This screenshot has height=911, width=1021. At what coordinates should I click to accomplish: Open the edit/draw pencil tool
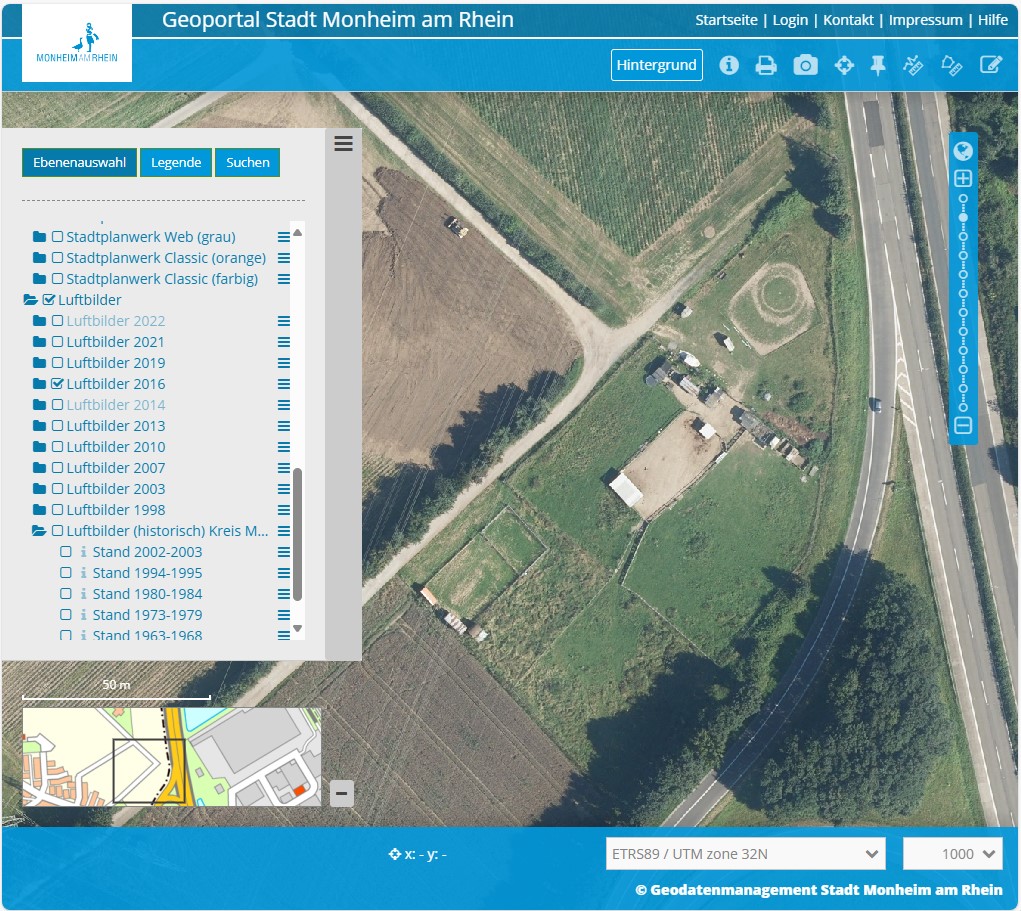pos(990,65)
